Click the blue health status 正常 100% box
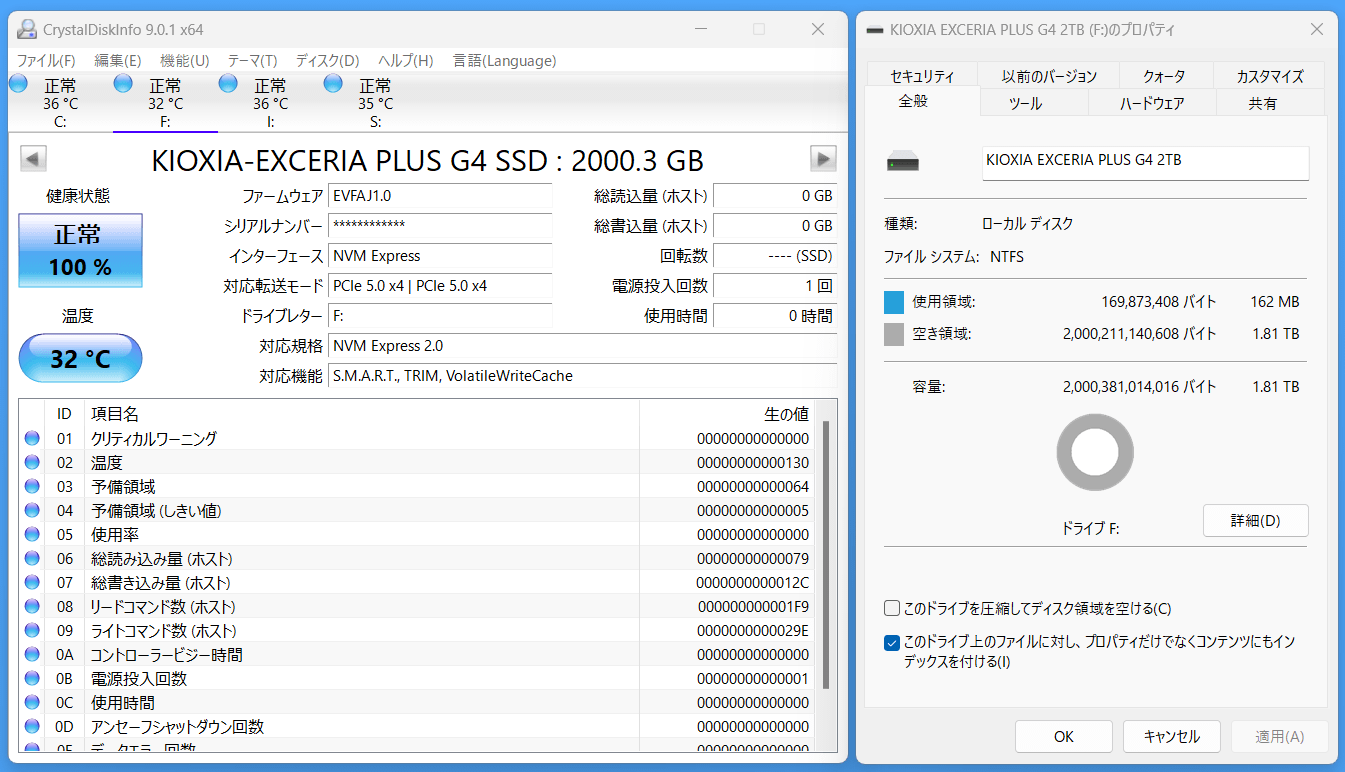The width and height of the screenshot is (1345, 772). 80,250
